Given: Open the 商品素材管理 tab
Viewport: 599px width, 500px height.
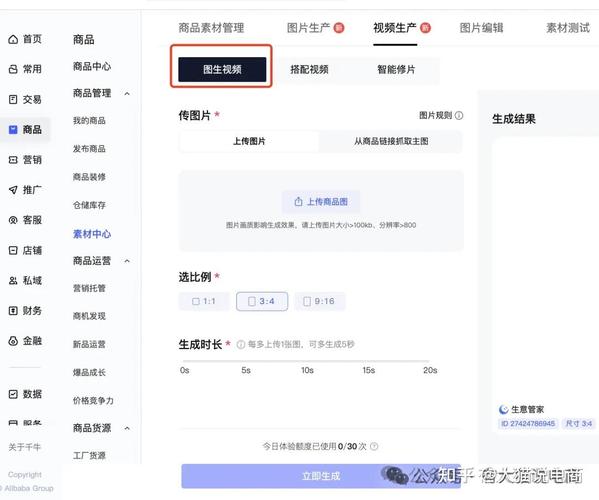Looking at the screenshot, I should click(x=211, y=28).
